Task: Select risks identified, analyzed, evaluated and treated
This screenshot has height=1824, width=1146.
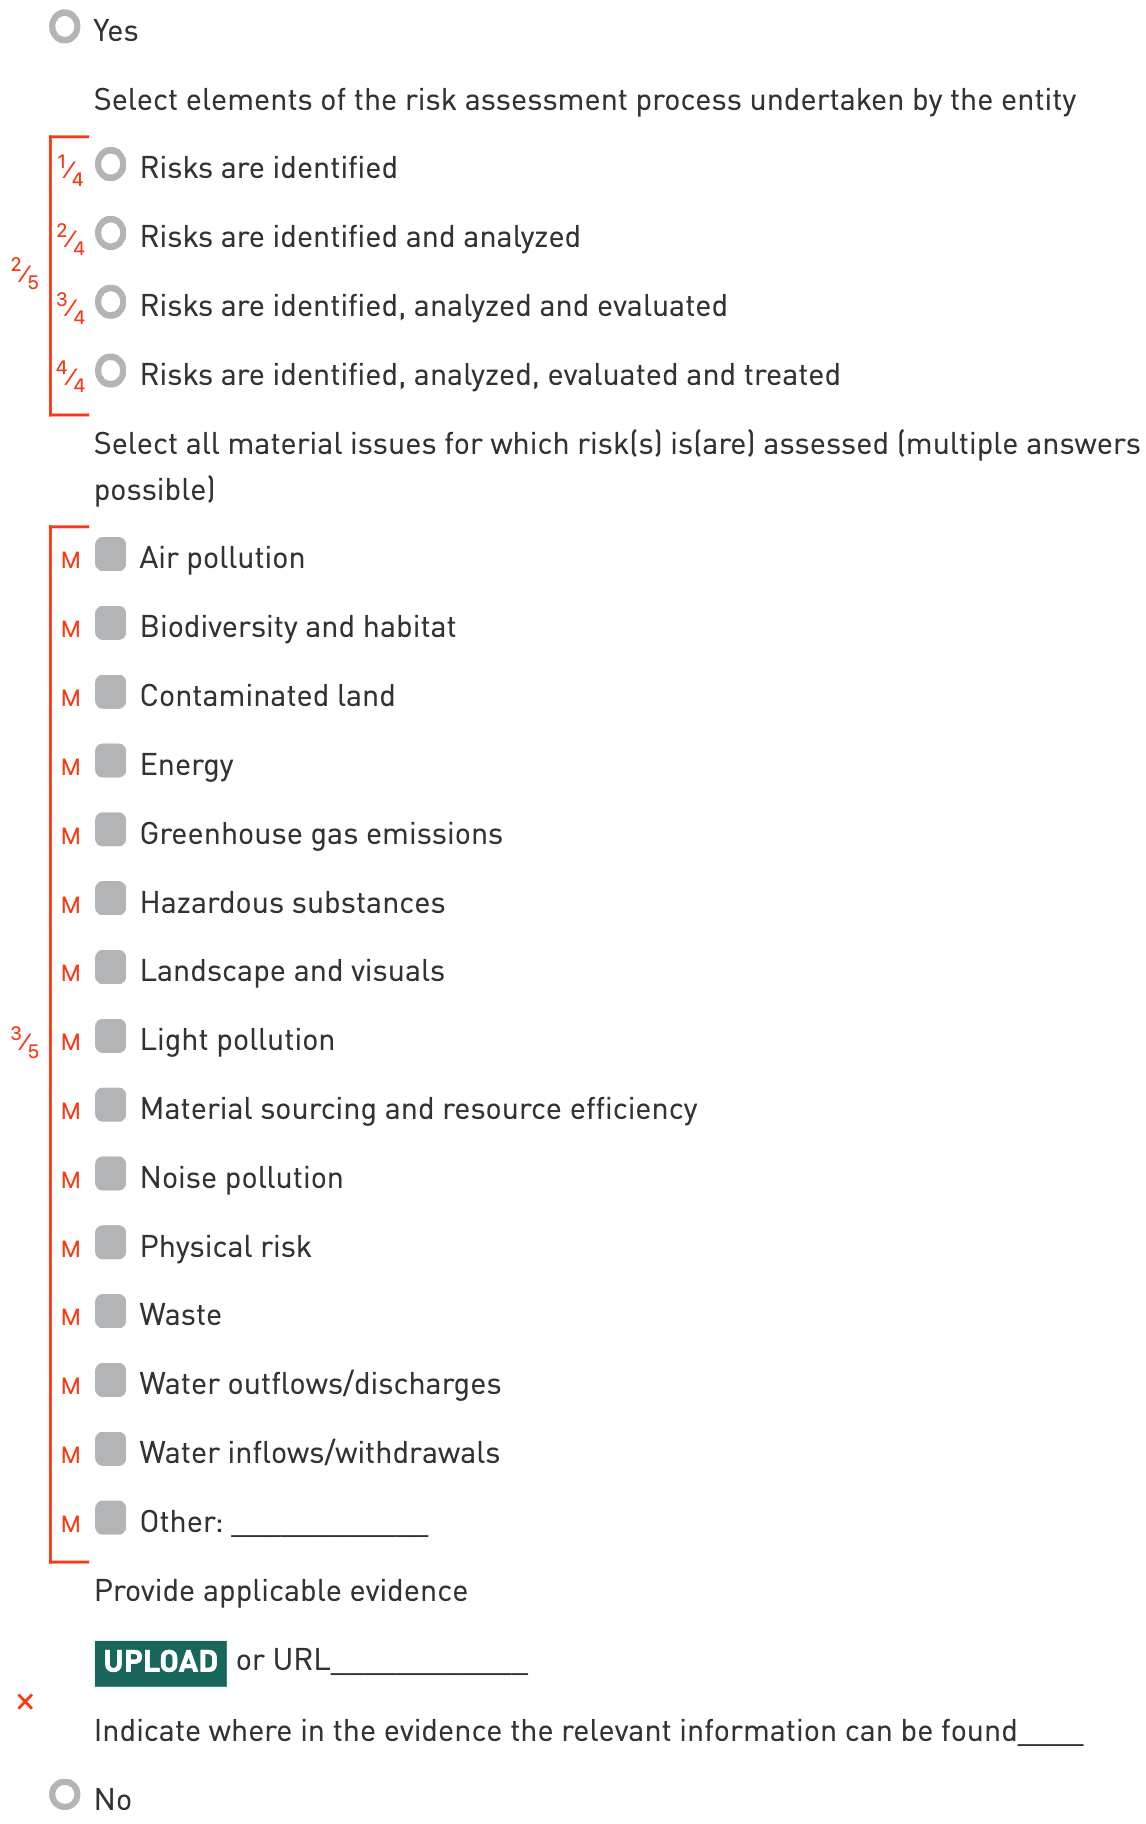Action: point(111,372)
